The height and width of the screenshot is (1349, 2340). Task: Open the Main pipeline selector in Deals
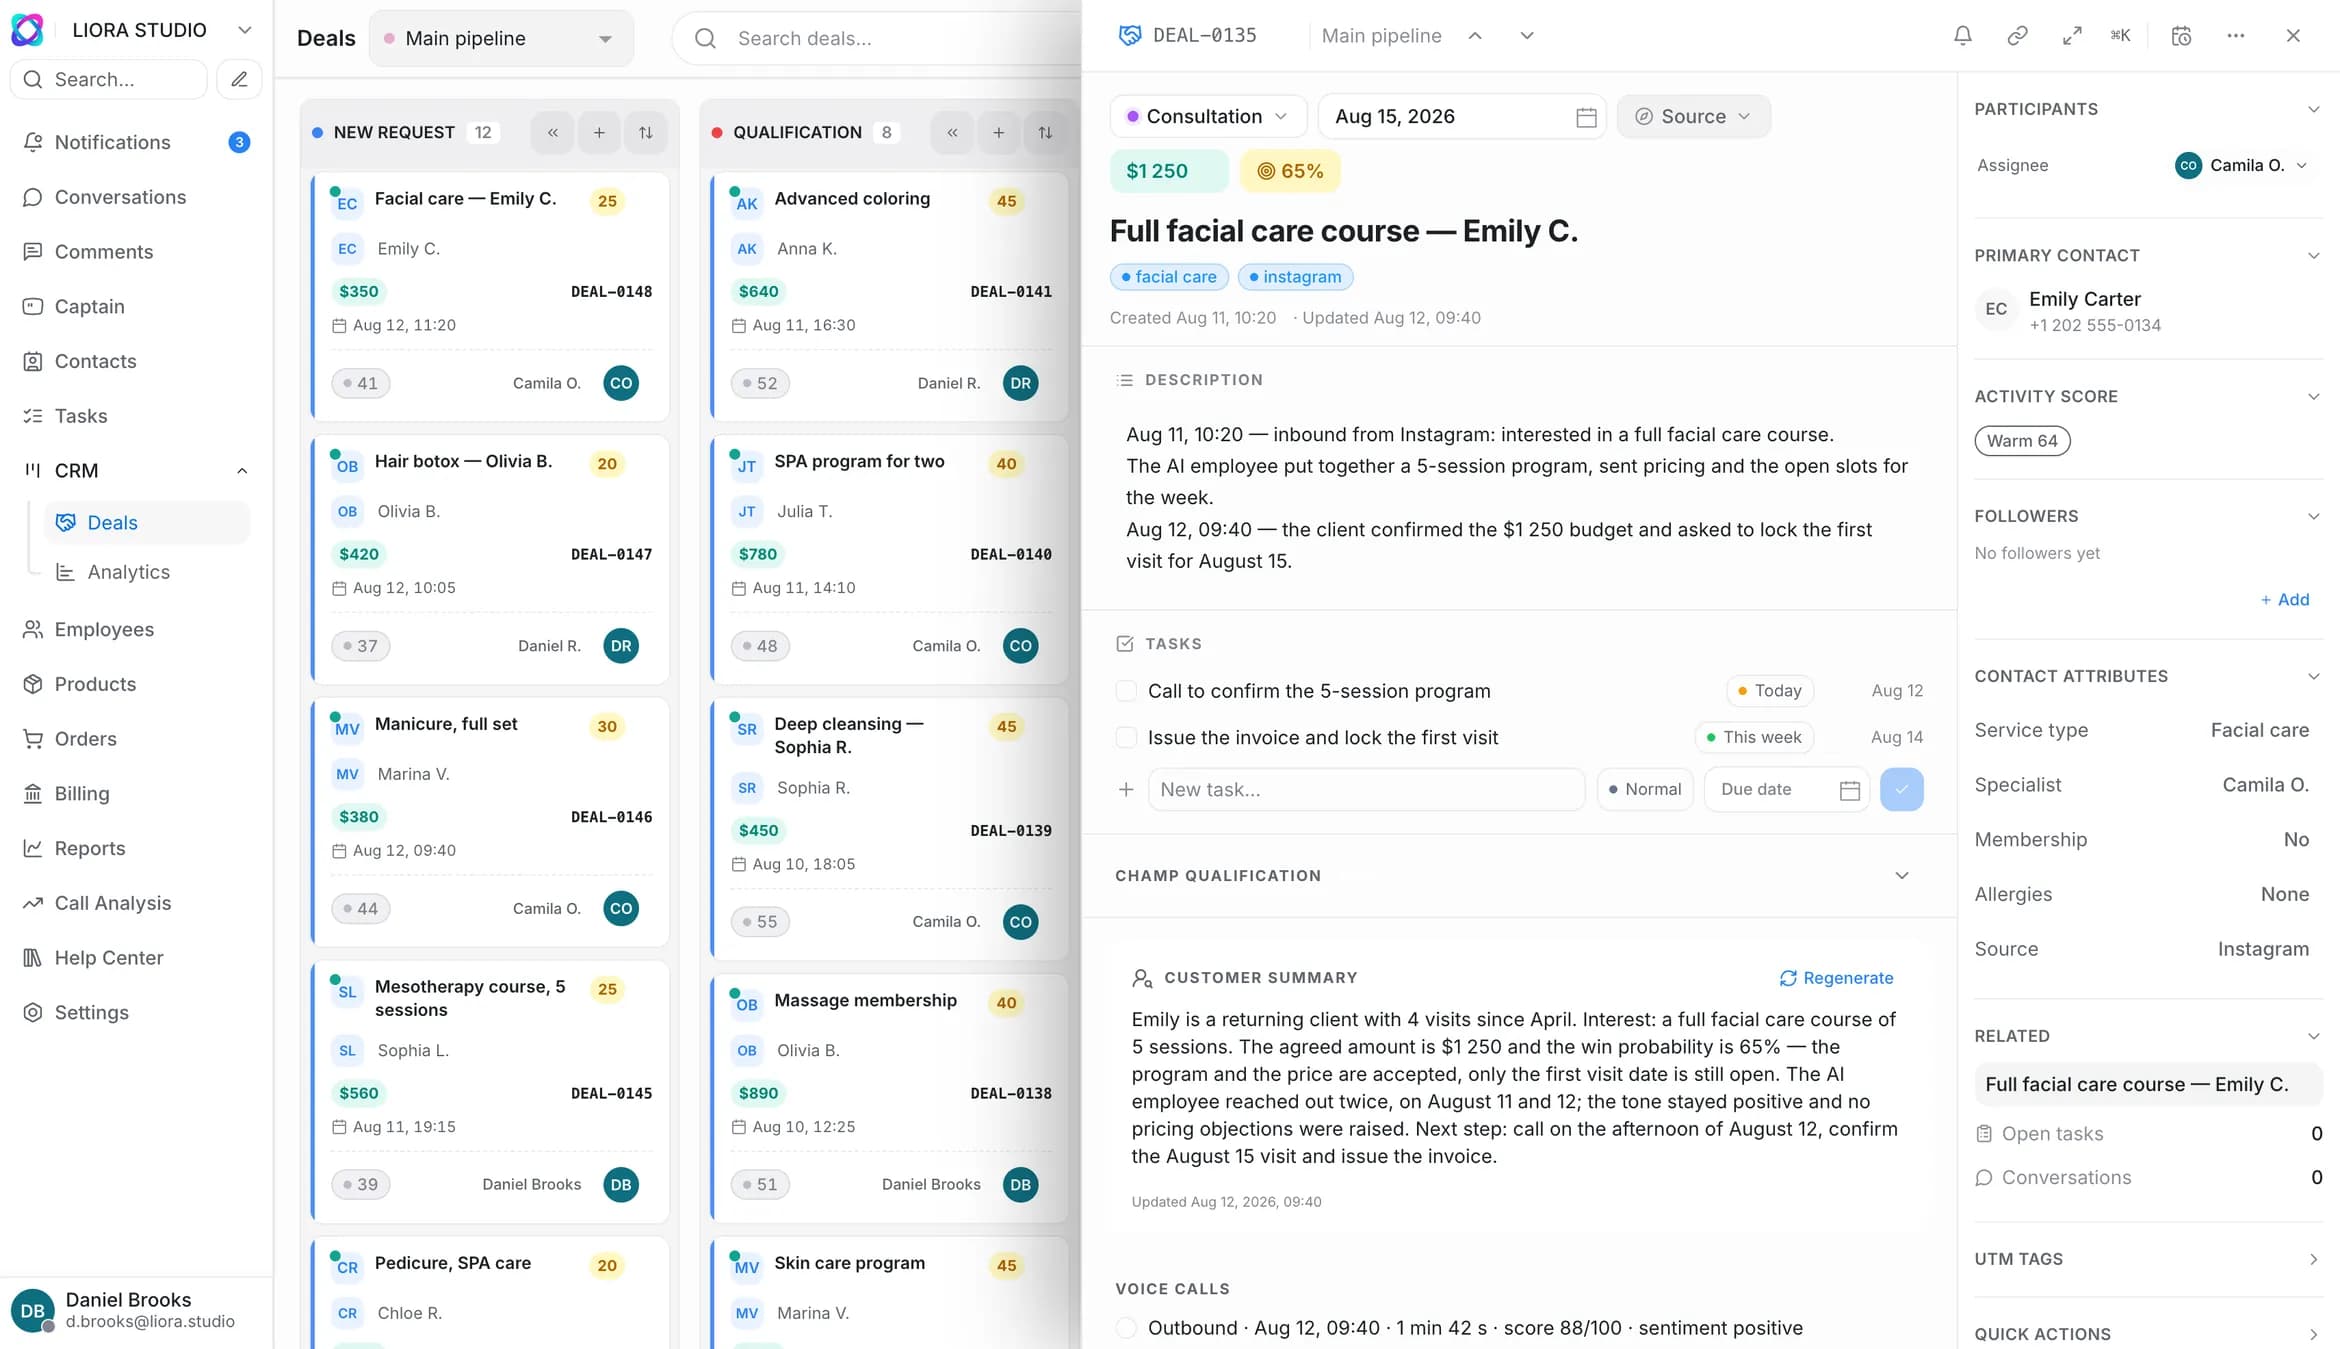(x=501, y=39)
